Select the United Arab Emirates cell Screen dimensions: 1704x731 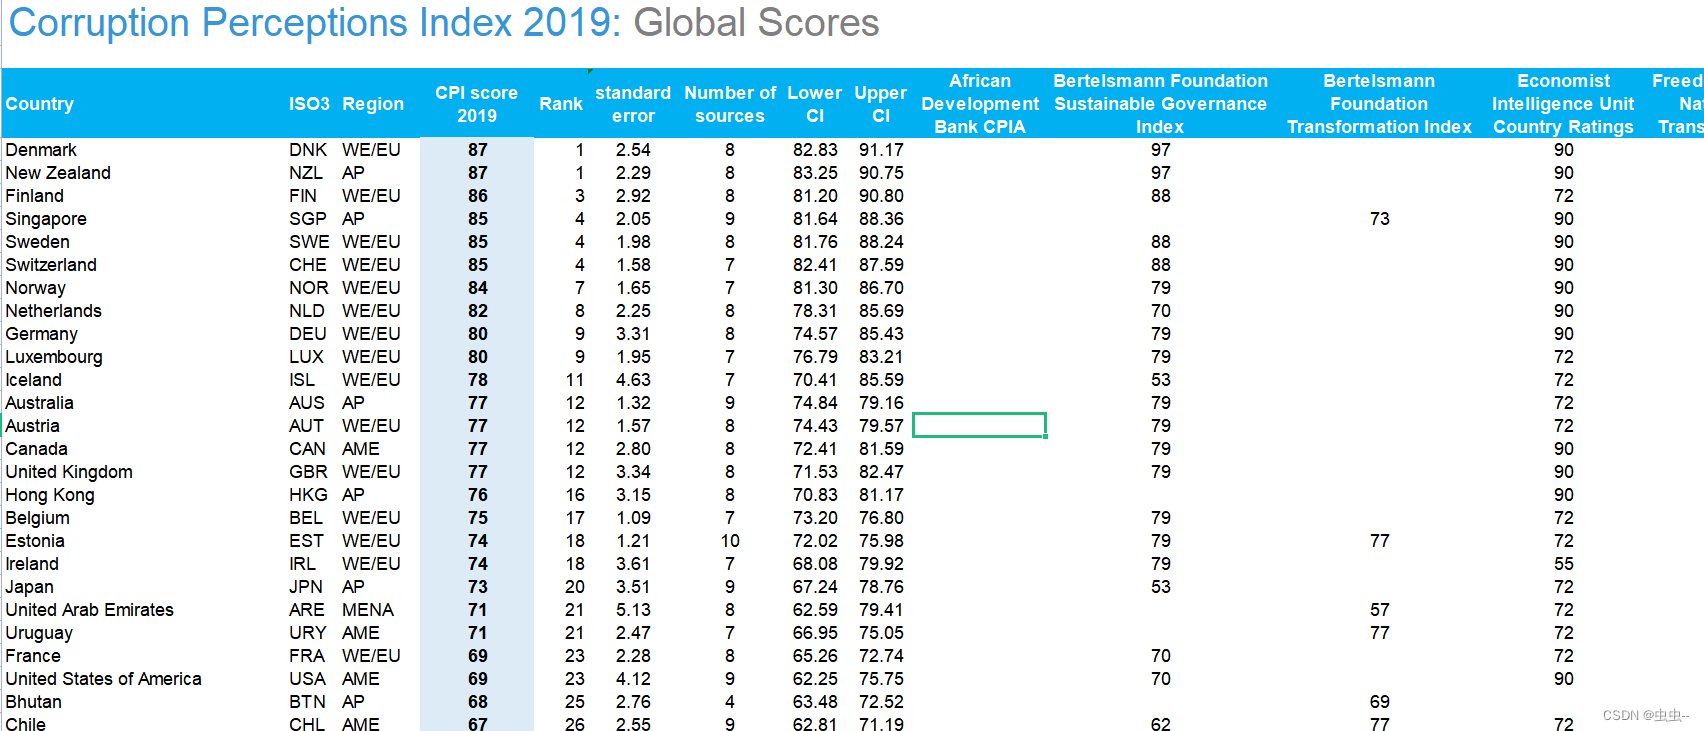pyautogui.click(x=90, y=610)
